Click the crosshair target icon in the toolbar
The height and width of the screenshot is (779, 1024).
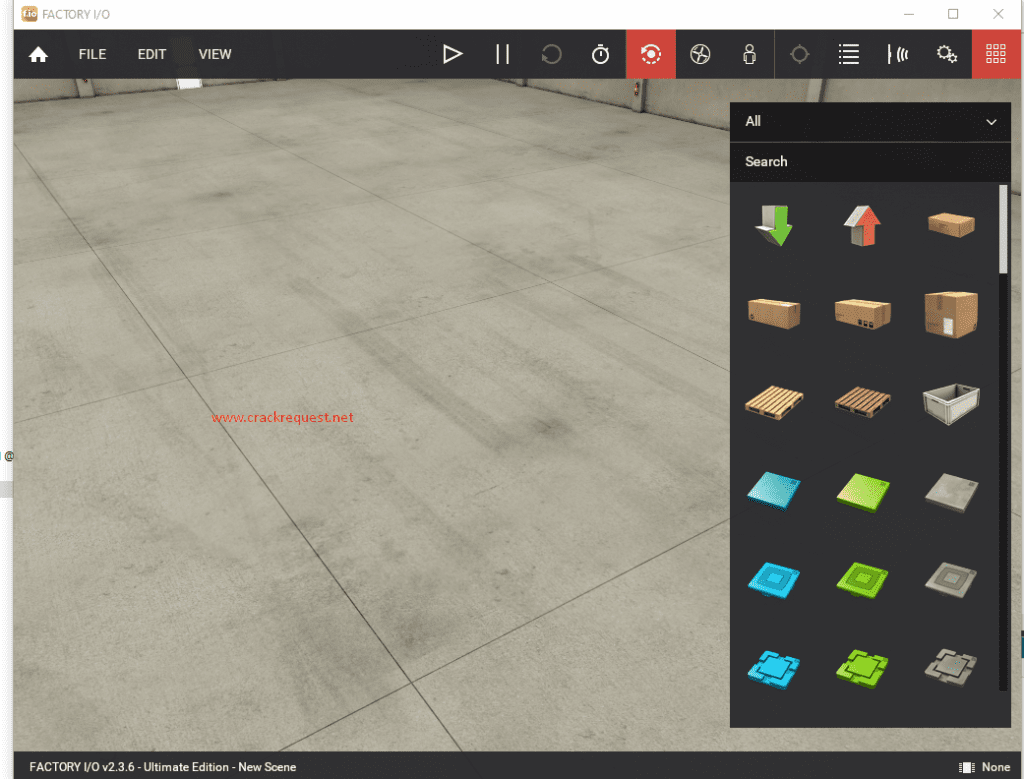(799, 54)
